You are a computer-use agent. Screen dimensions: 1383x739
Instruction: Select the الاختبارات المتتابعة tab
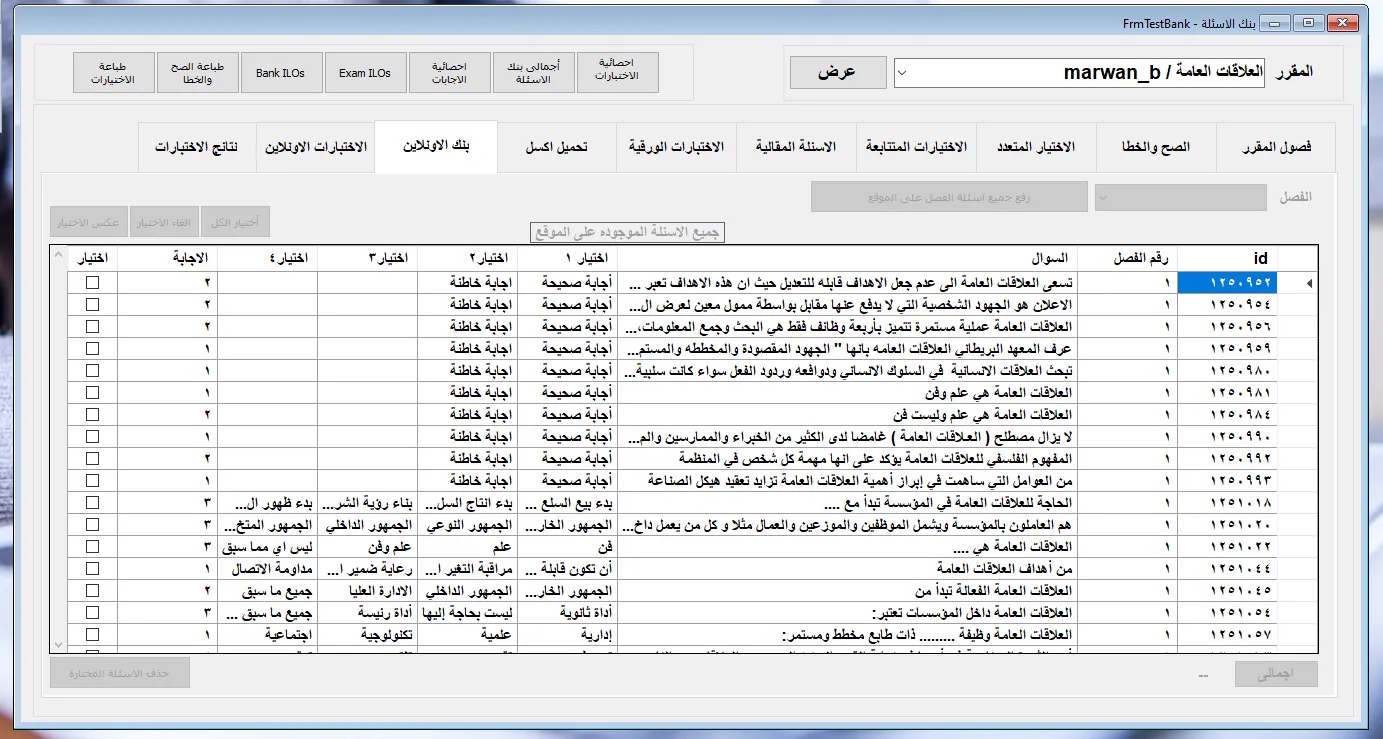(x=915, y=148)
